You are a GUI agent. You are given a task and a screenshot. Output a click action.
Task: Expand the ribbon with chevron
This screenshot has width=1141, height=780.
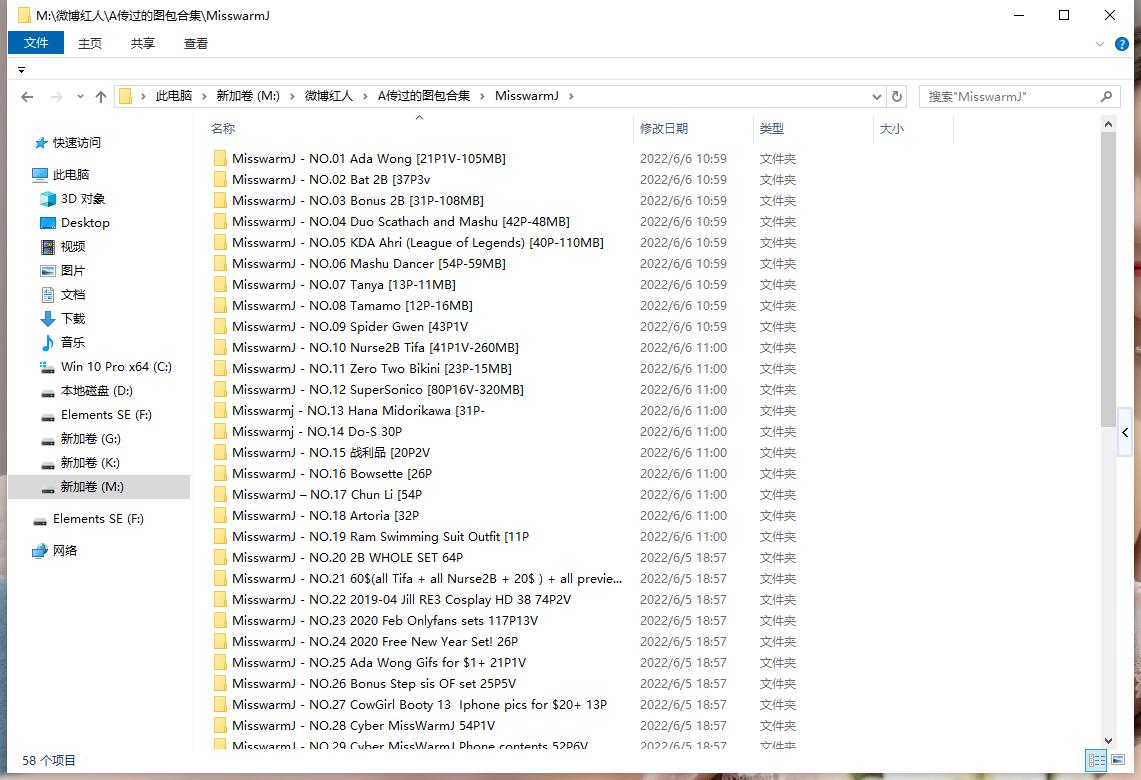(1100, 44)
